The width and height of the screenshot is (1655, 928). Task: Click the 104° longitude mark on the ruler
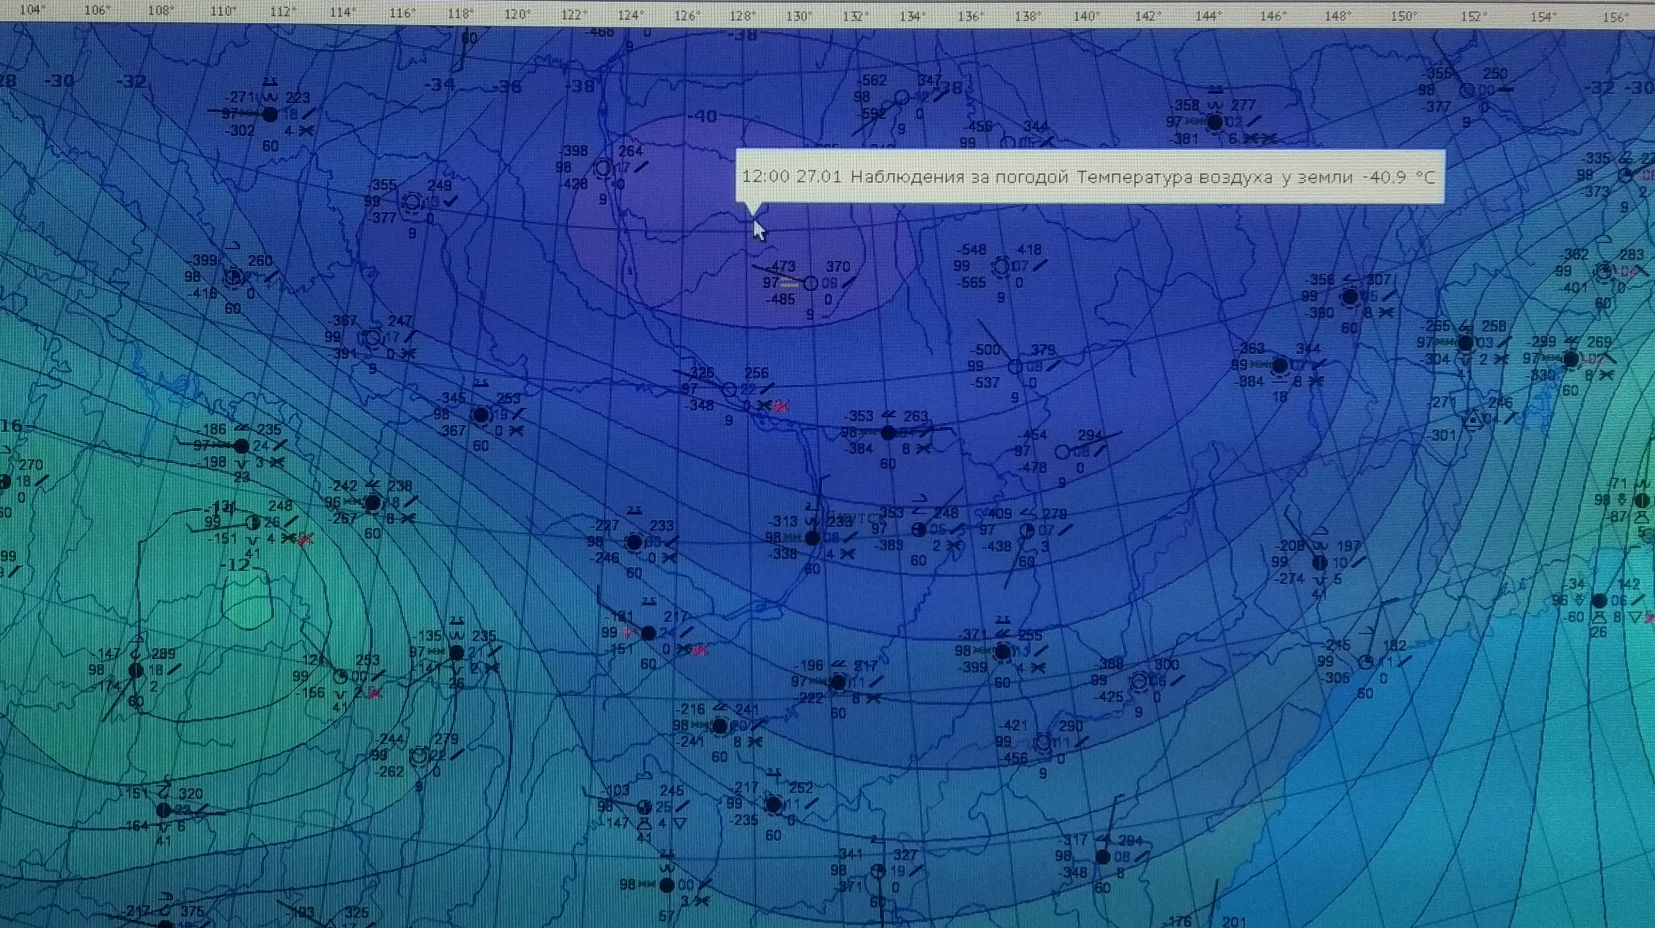click(x=34, y=10)
